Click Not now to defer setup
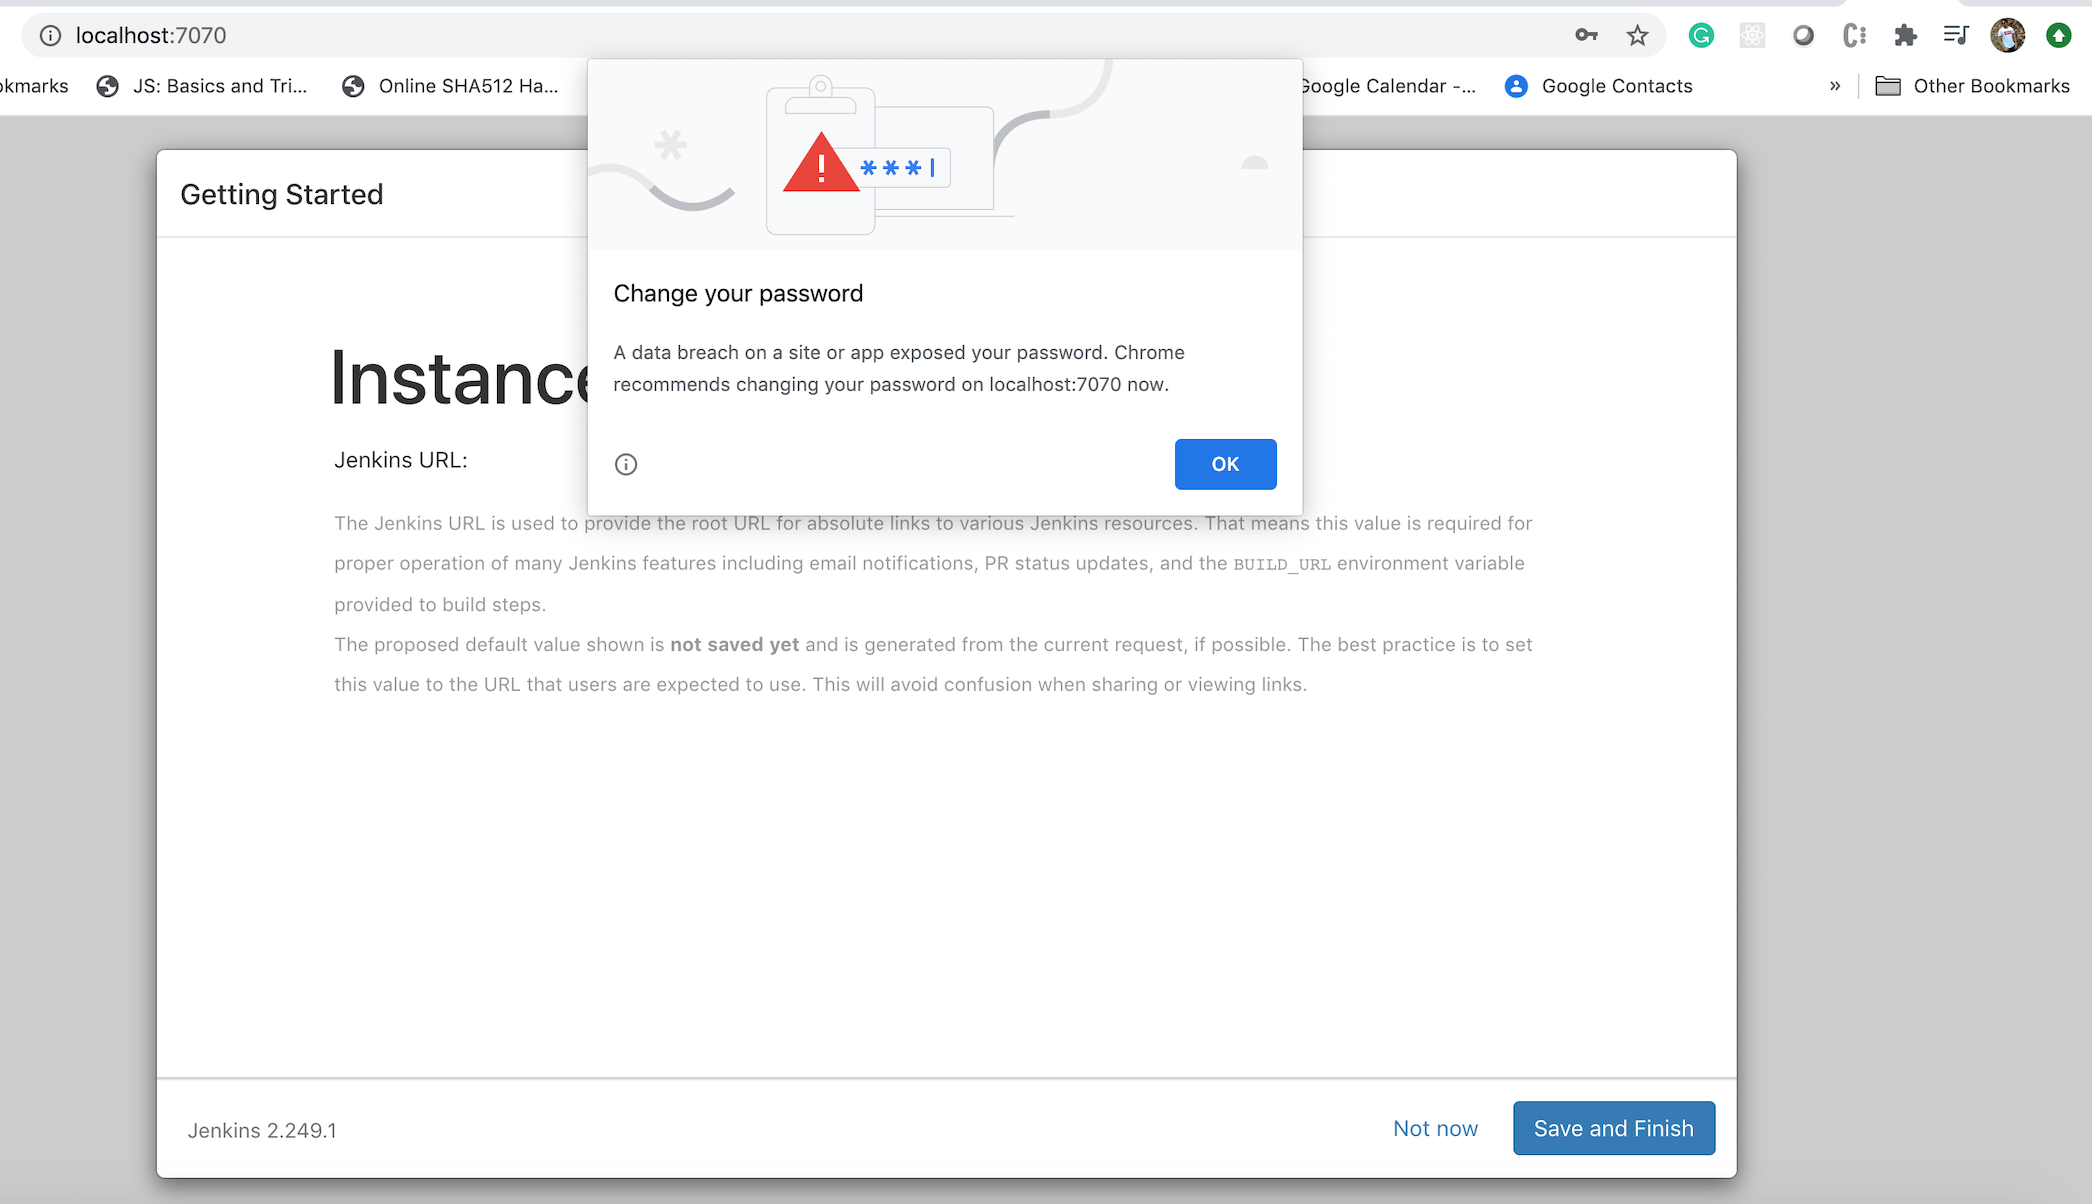The height and width of the screenshot is (1204, 2092). tap(1435, 1128)
